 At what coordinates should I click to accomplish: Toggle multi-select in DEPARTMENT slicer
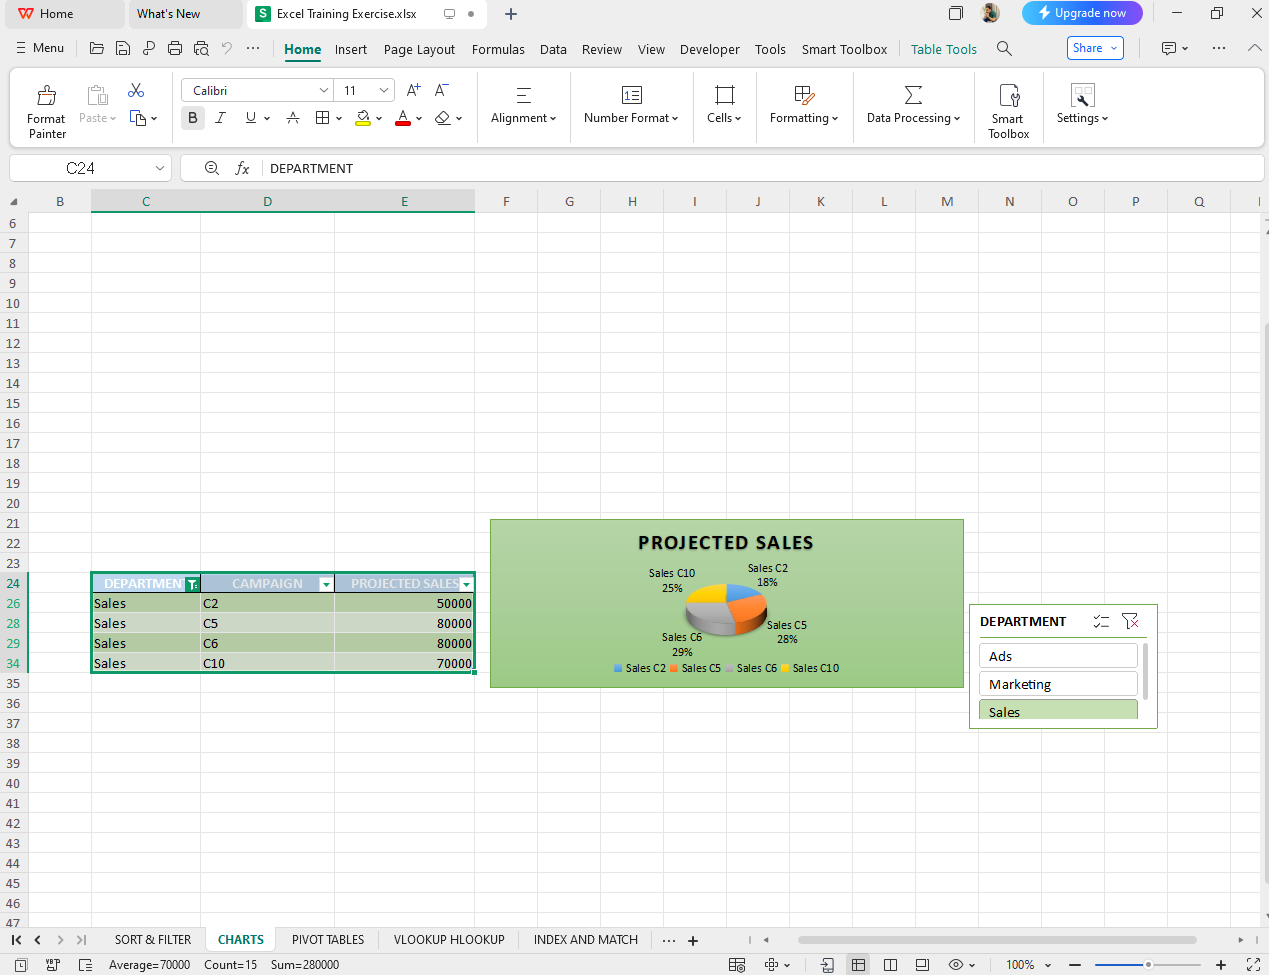(x=1101, y=621)
